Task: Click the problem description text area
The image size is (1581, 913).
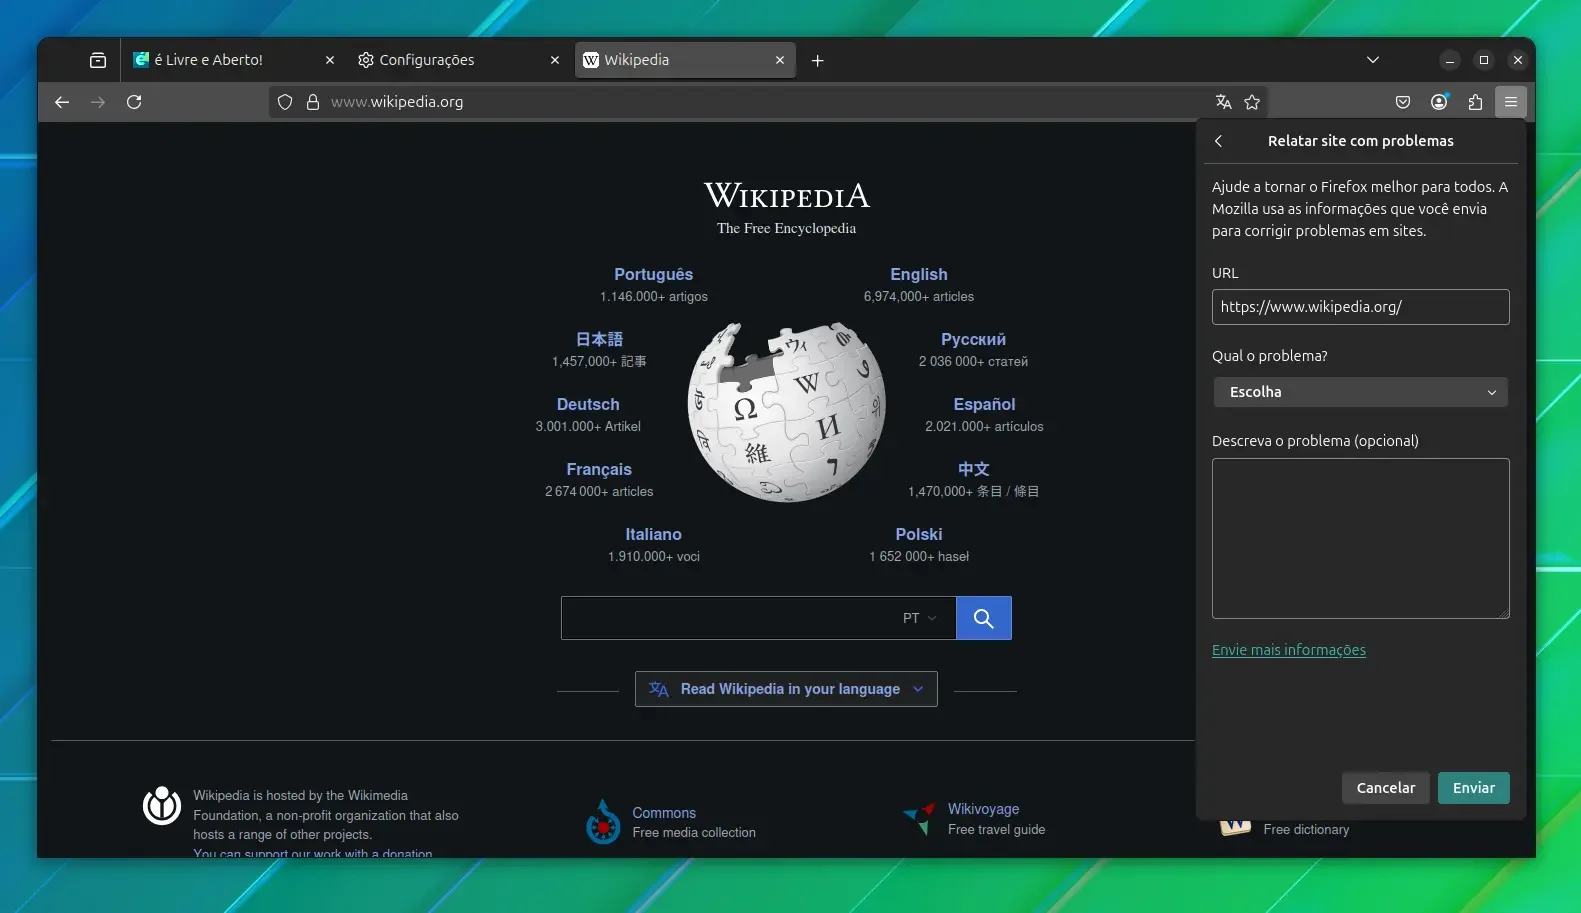Action: 1360,538
